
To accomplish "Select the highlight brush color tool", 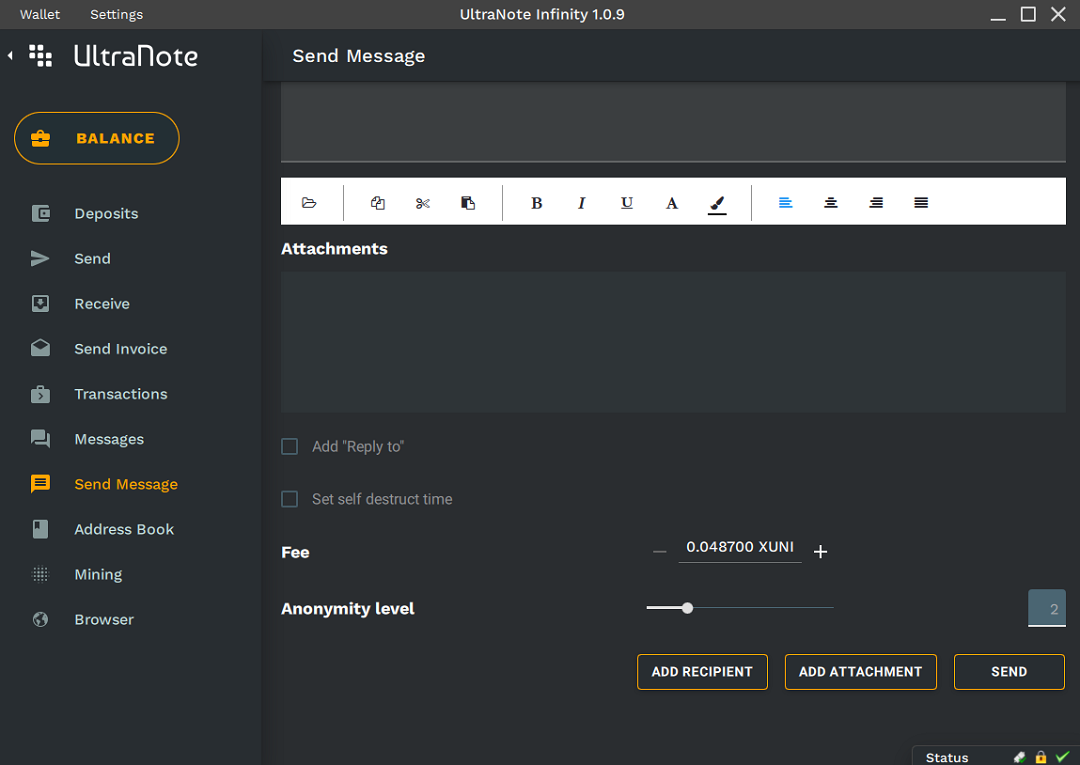I will (x=717, y=204).
